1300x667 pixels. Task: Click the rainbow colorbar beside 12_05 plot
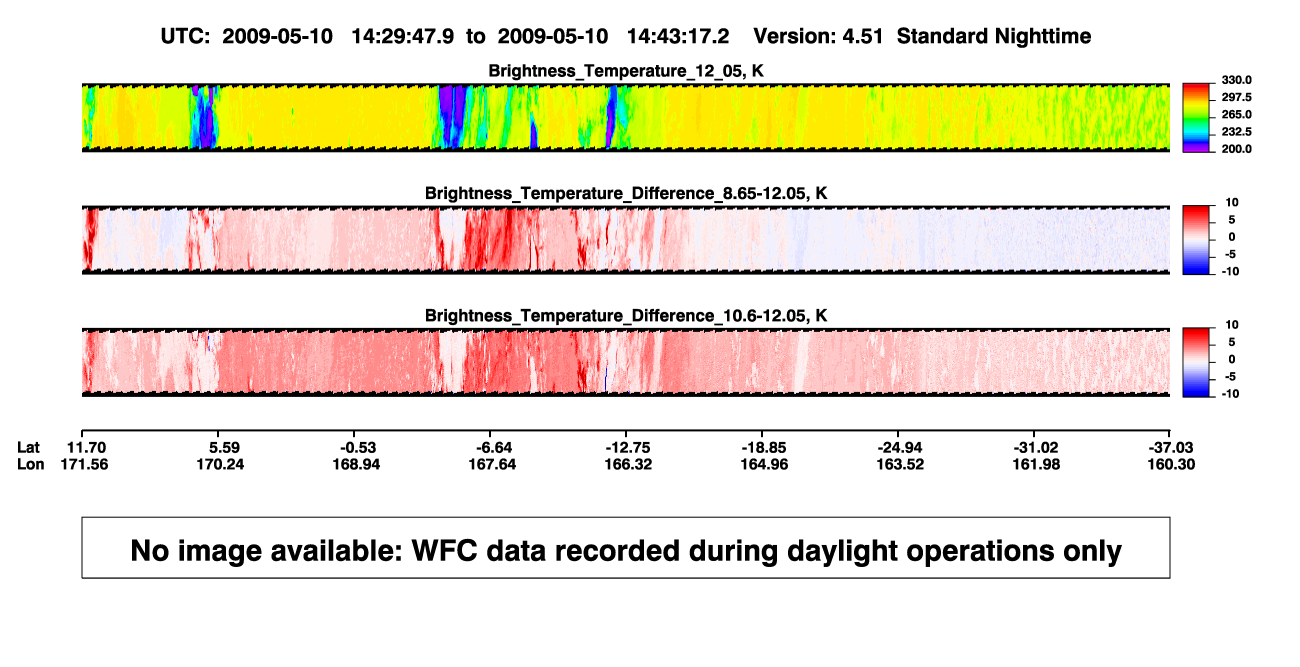1195,117
